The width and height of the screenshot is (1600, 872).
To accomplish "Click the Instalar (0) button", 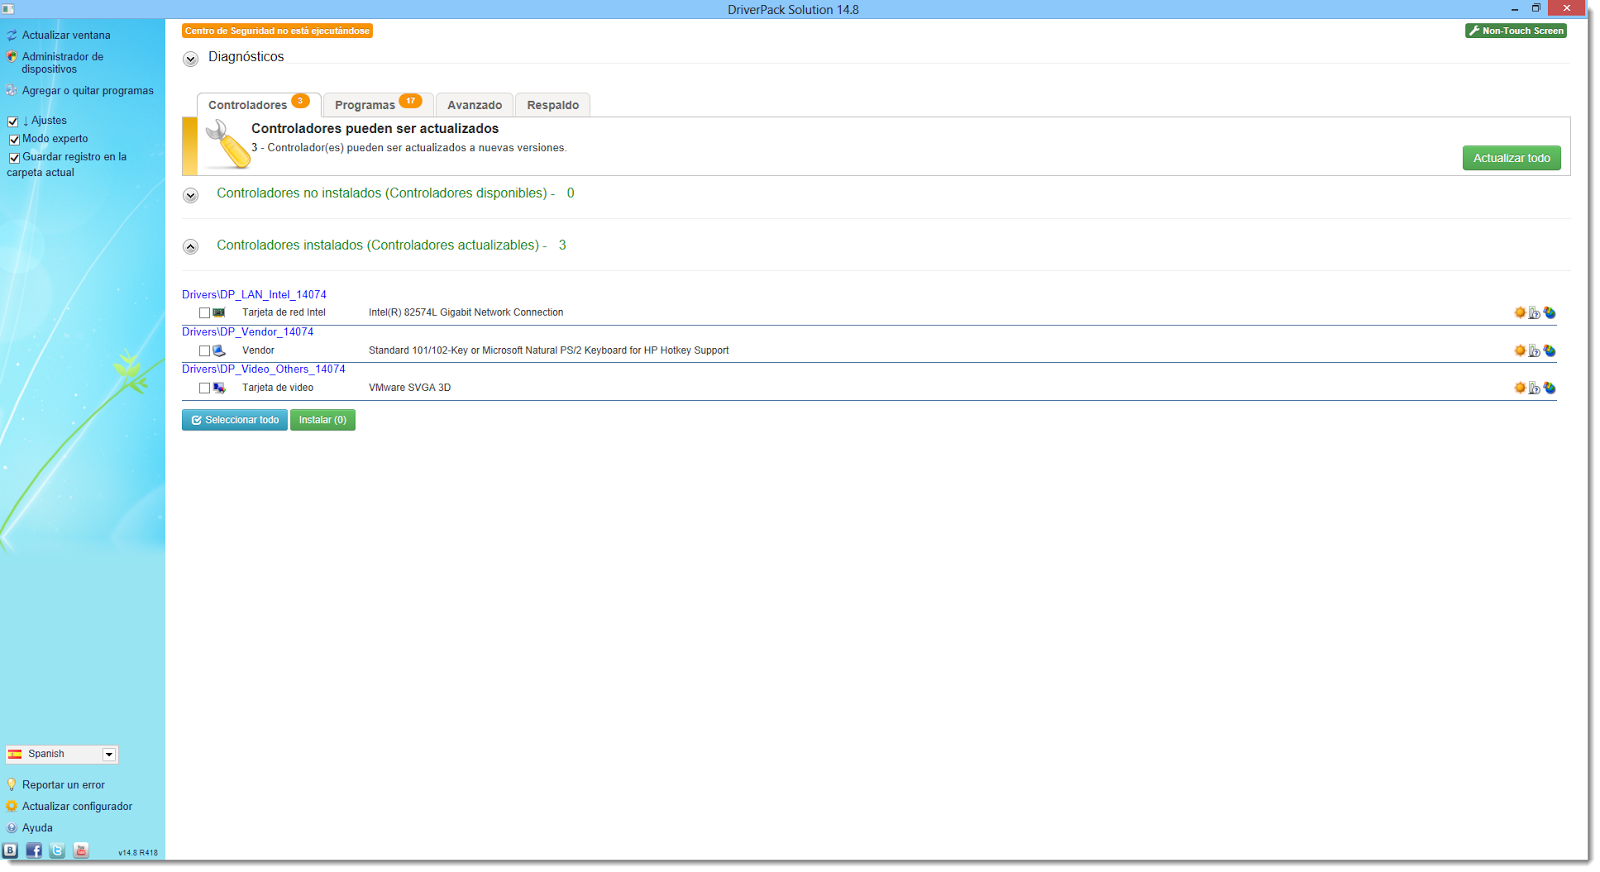I will tap(323, 420).
